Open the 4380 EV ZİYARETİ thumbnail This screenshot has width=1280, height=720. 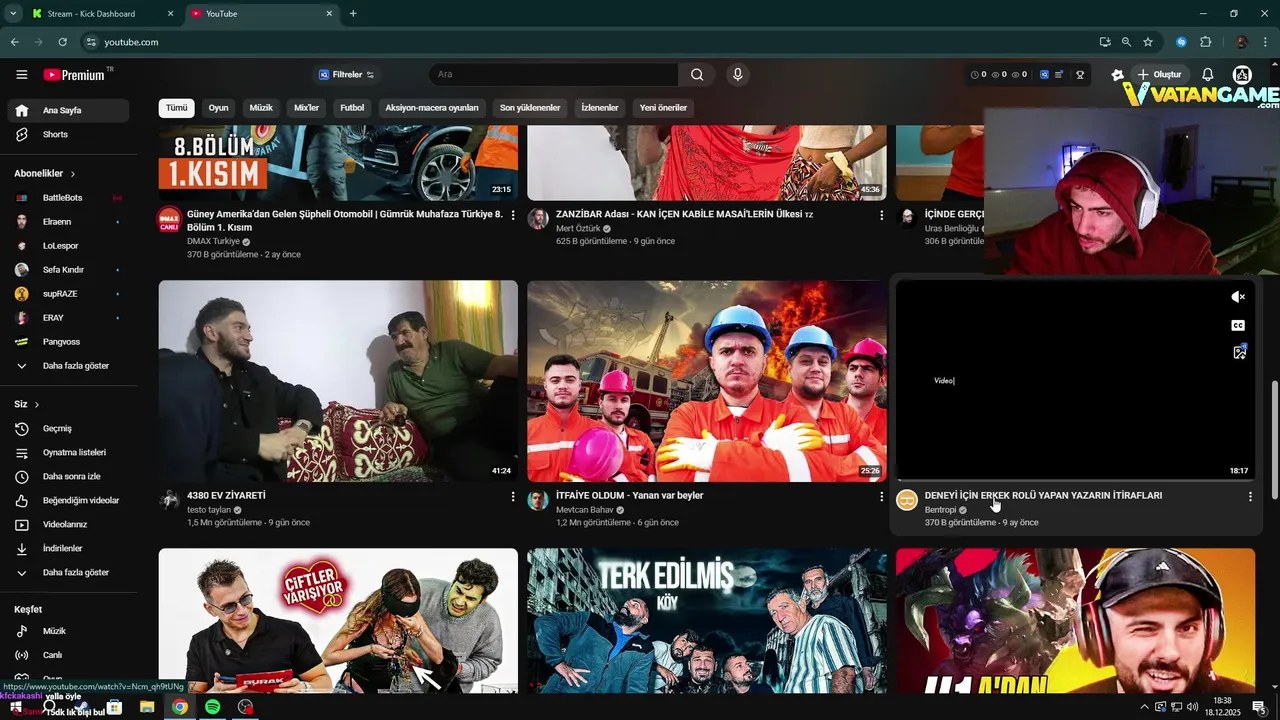(338, 381)
